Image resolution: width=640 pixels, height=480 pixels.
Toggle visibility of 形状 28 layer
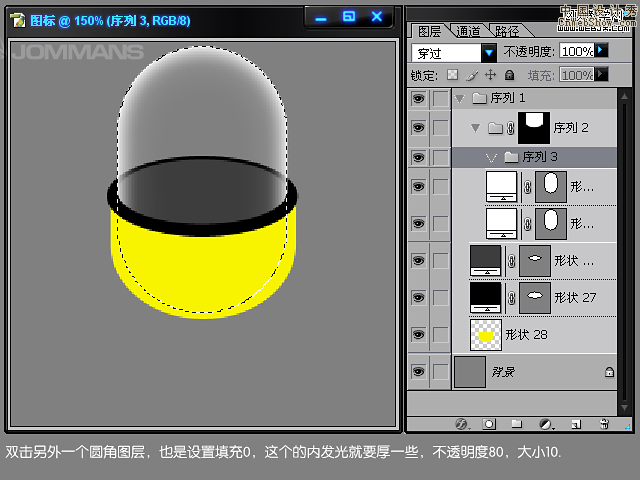click(418, 335)
